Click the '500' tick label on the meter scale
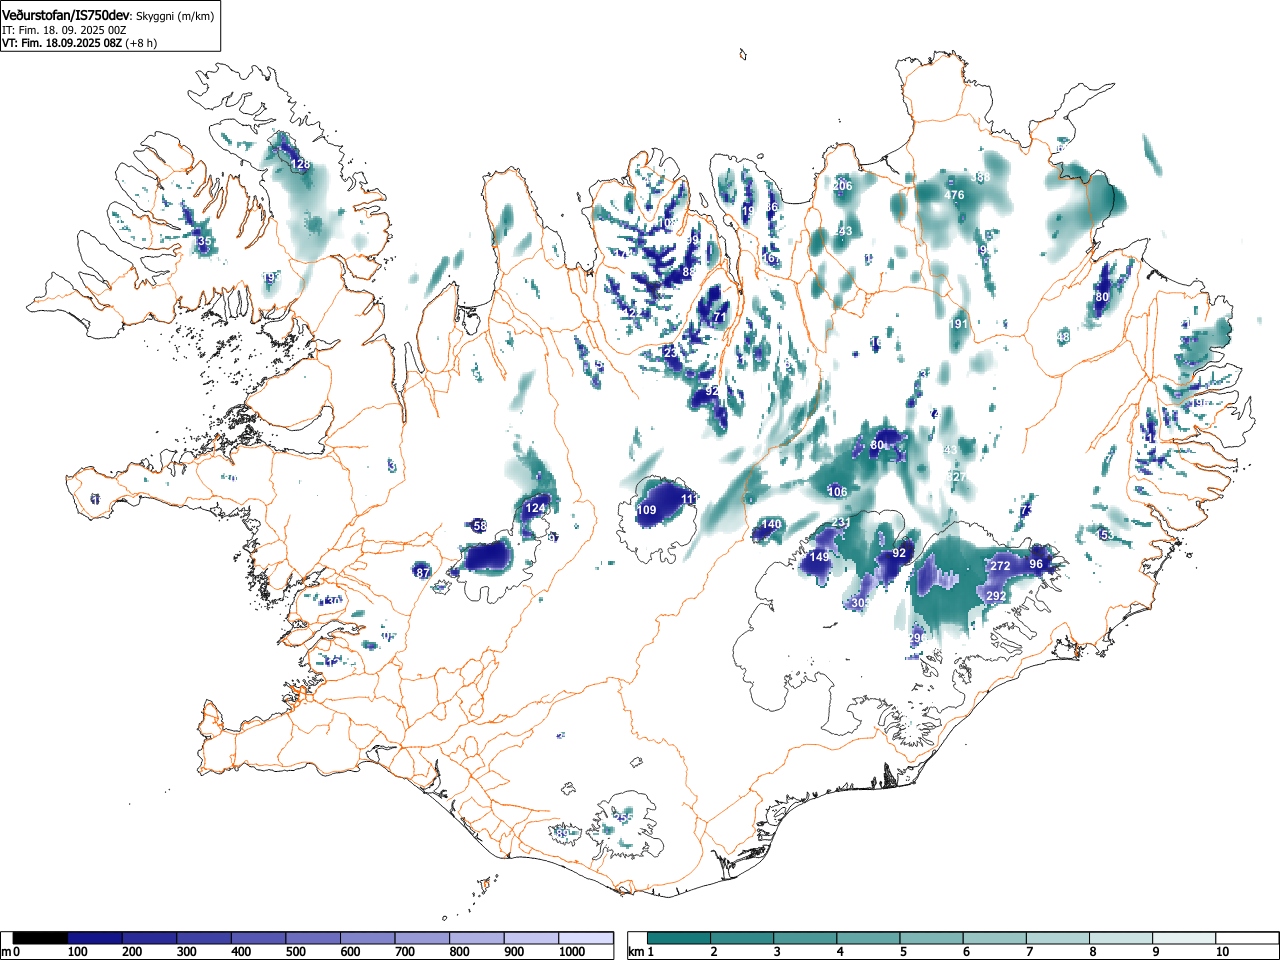 295,952
